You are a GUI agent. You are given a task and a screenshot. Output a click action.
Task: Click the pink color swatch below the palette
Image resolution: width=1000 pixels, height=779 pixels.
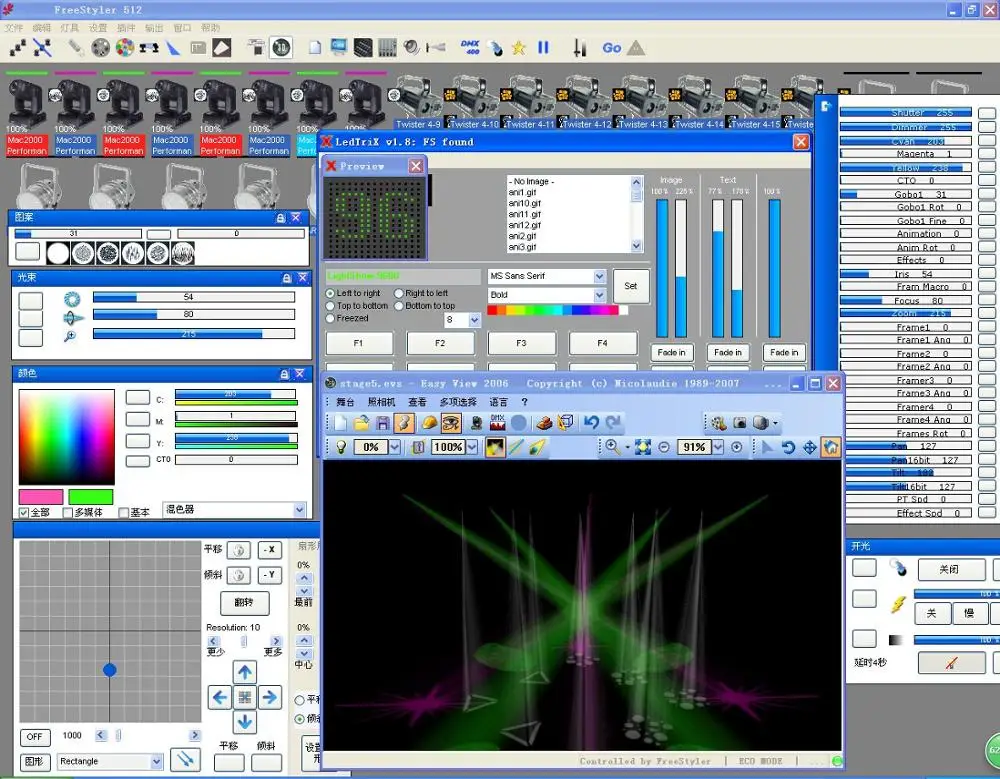tap(42, 497)
